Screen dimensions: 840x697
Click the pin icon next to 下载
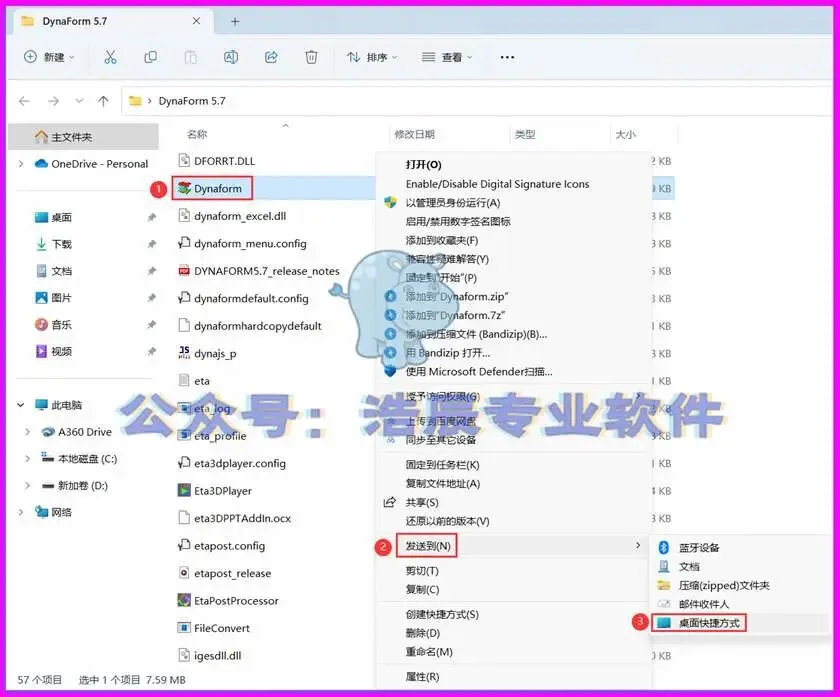[152, 244]
